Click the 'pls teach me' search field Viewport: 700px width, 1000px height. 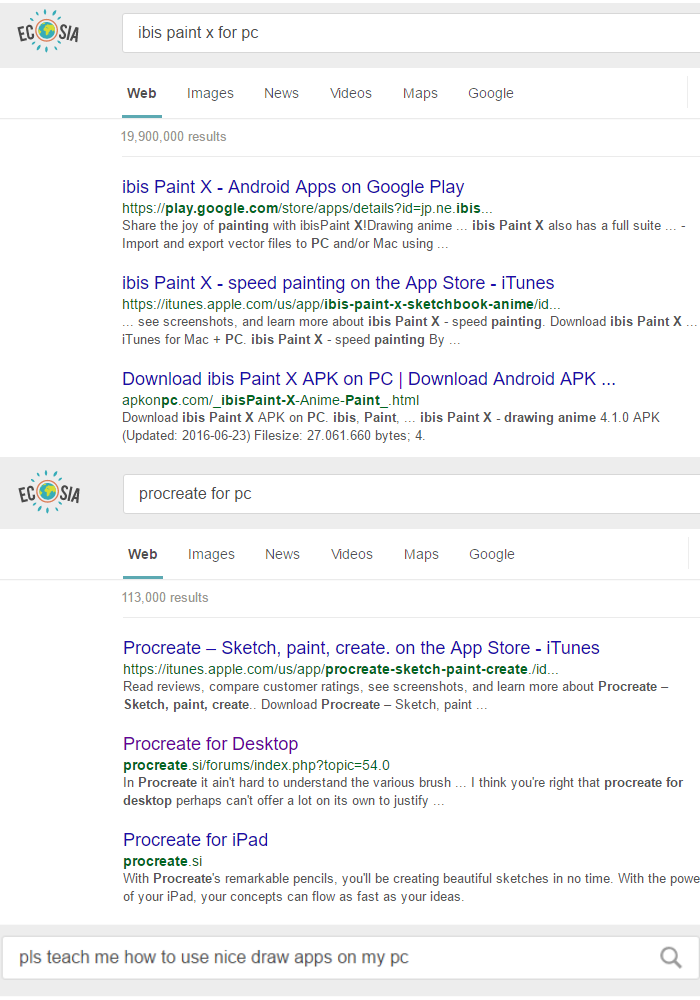pos(330,958)
